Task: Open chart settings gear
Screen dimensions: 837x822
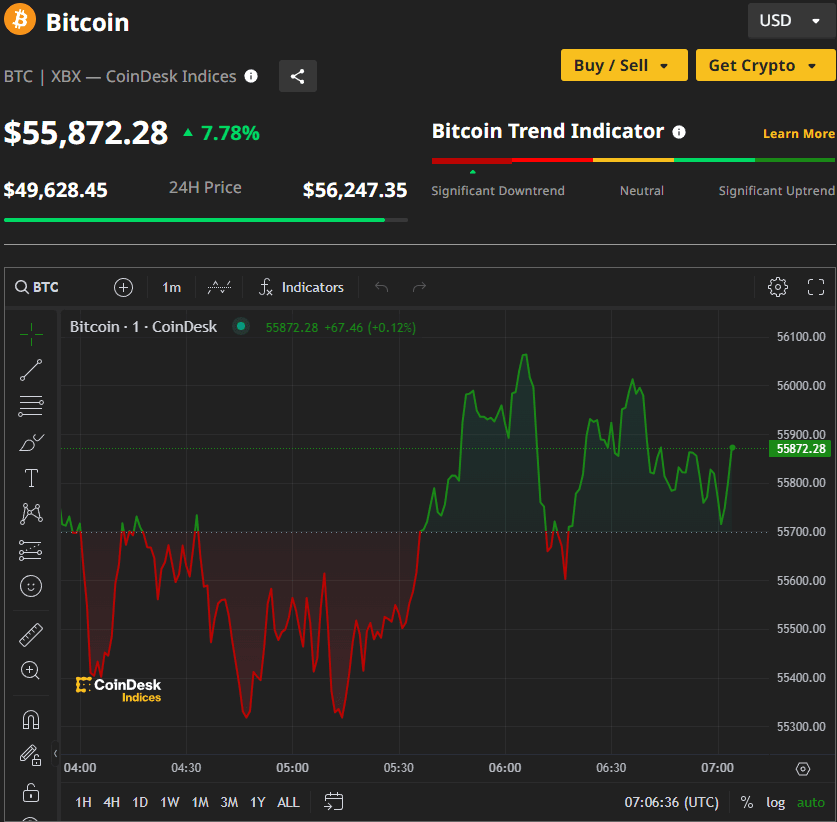Action: point(778,287)
